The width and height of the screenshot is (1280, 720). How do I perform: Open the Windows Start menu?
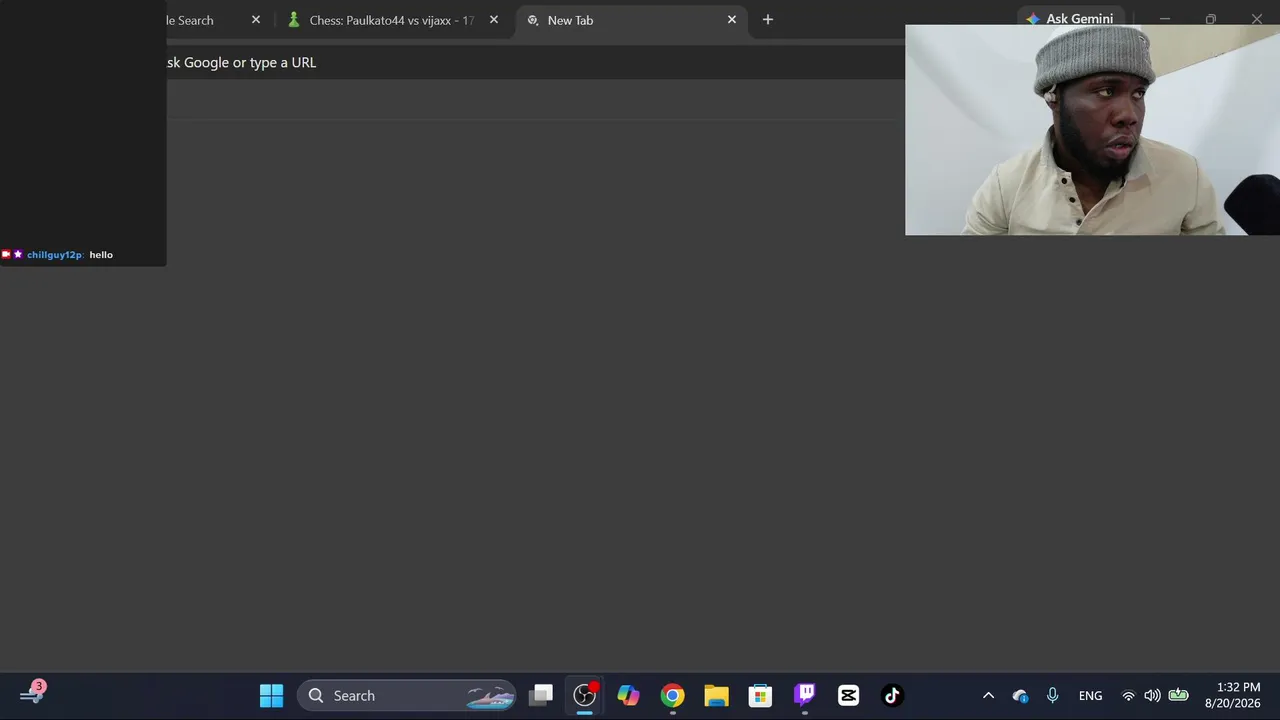point(271,695)
